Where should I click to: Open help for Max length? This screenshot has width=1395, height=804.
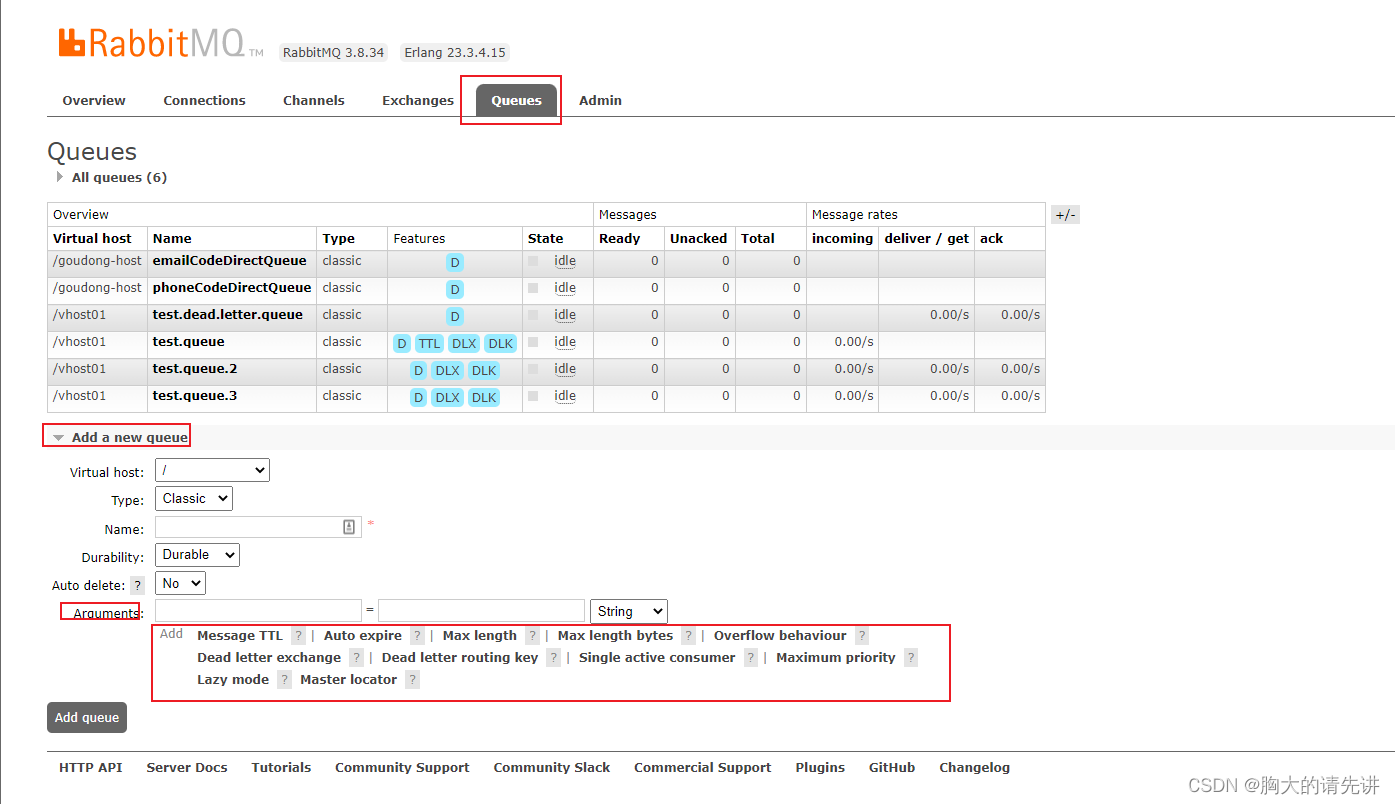[x=532, y=636]
